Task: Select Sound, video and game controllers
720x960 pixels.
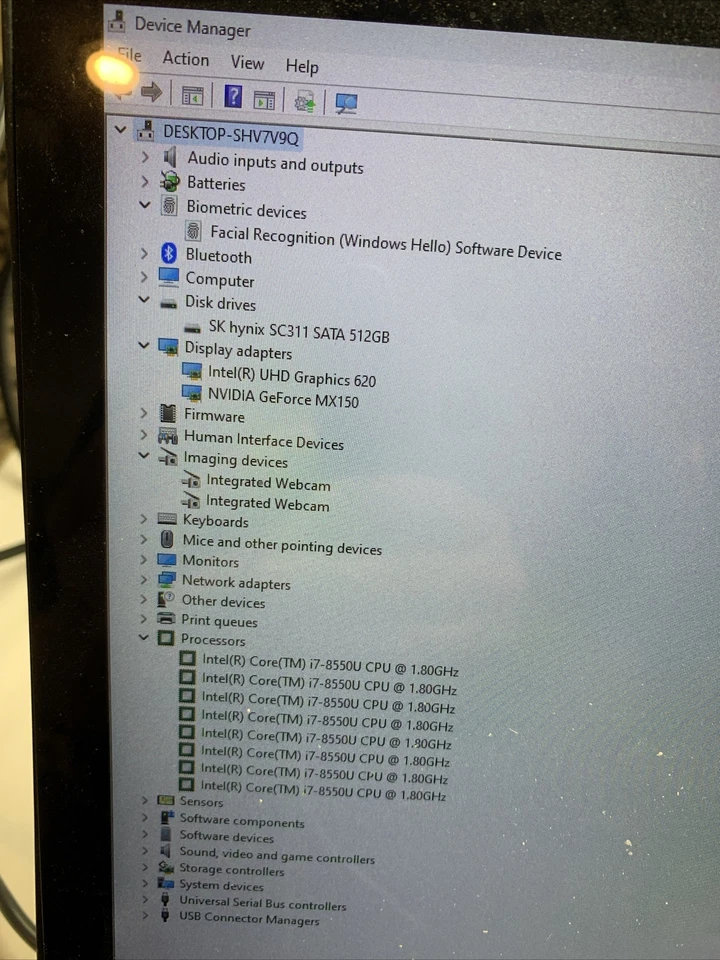Action: [277, 855]
